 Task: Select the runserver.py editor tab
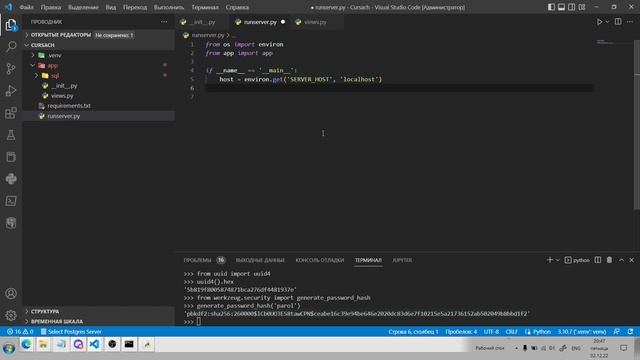pyautogui.click(x=260, y=22)
